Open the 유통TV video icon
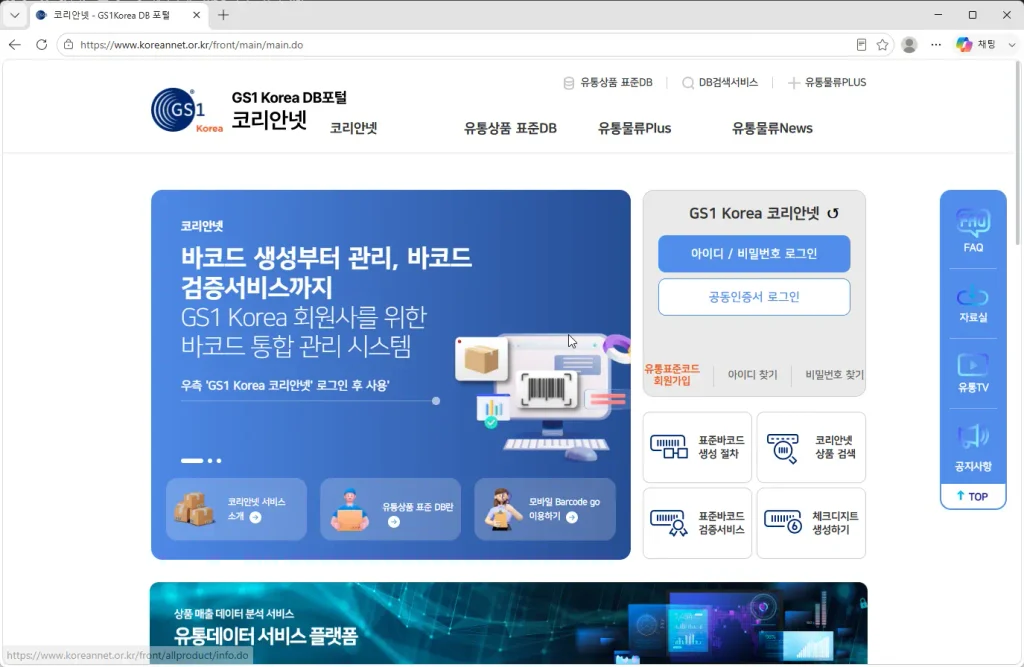Image resolution: width=1024 pixels, height=667 pixels. [x=972, y=372]
